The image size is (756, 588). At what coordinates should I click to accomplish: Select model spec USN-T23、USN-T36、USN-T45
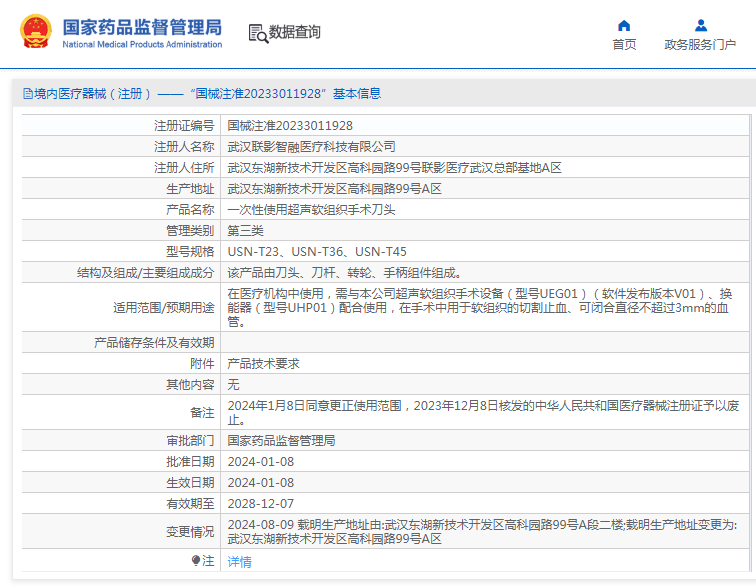(317, 252)
